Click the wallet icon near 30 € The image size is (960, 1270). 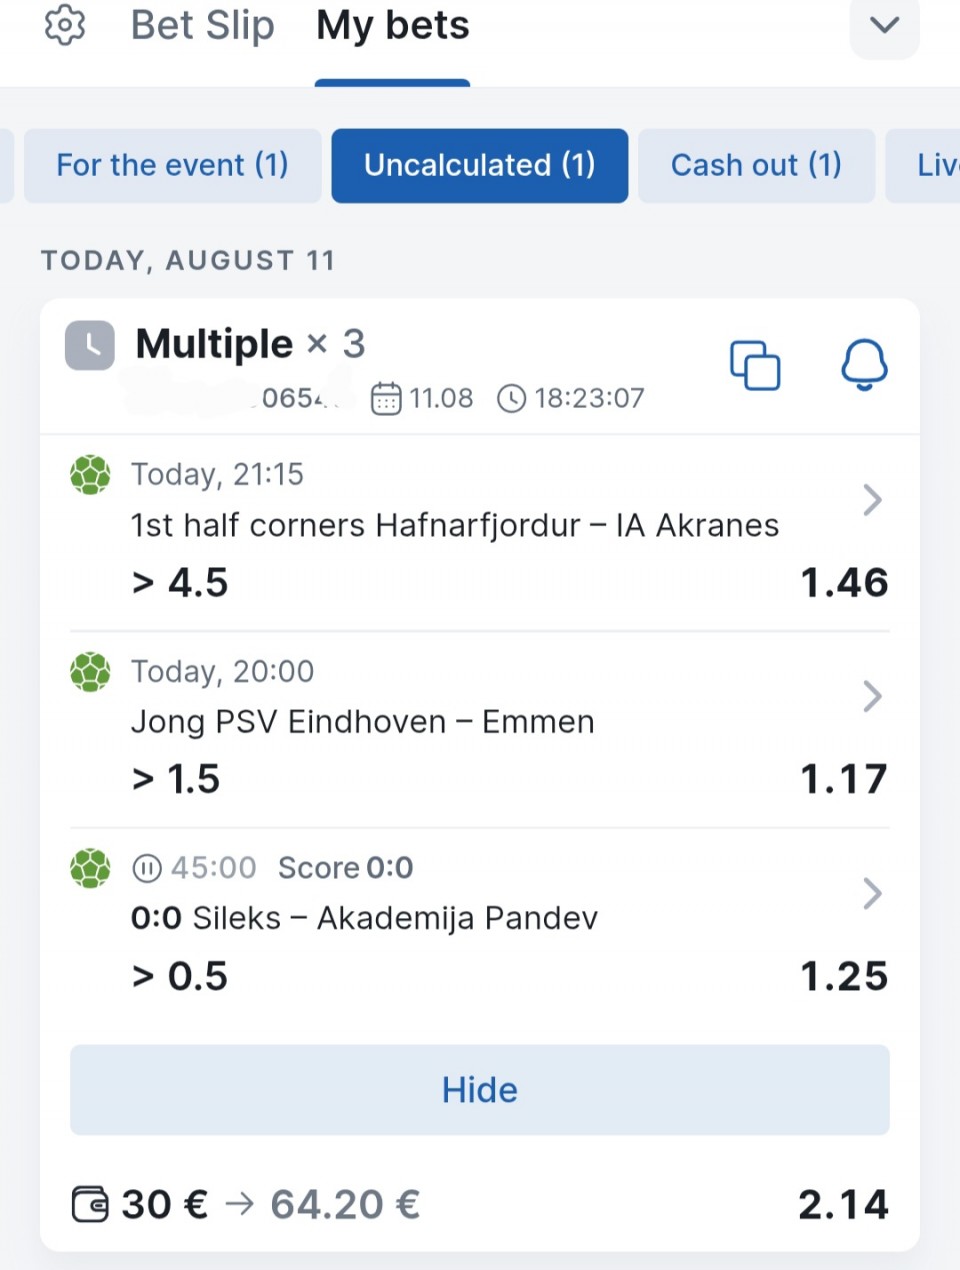pos(90,1204)
